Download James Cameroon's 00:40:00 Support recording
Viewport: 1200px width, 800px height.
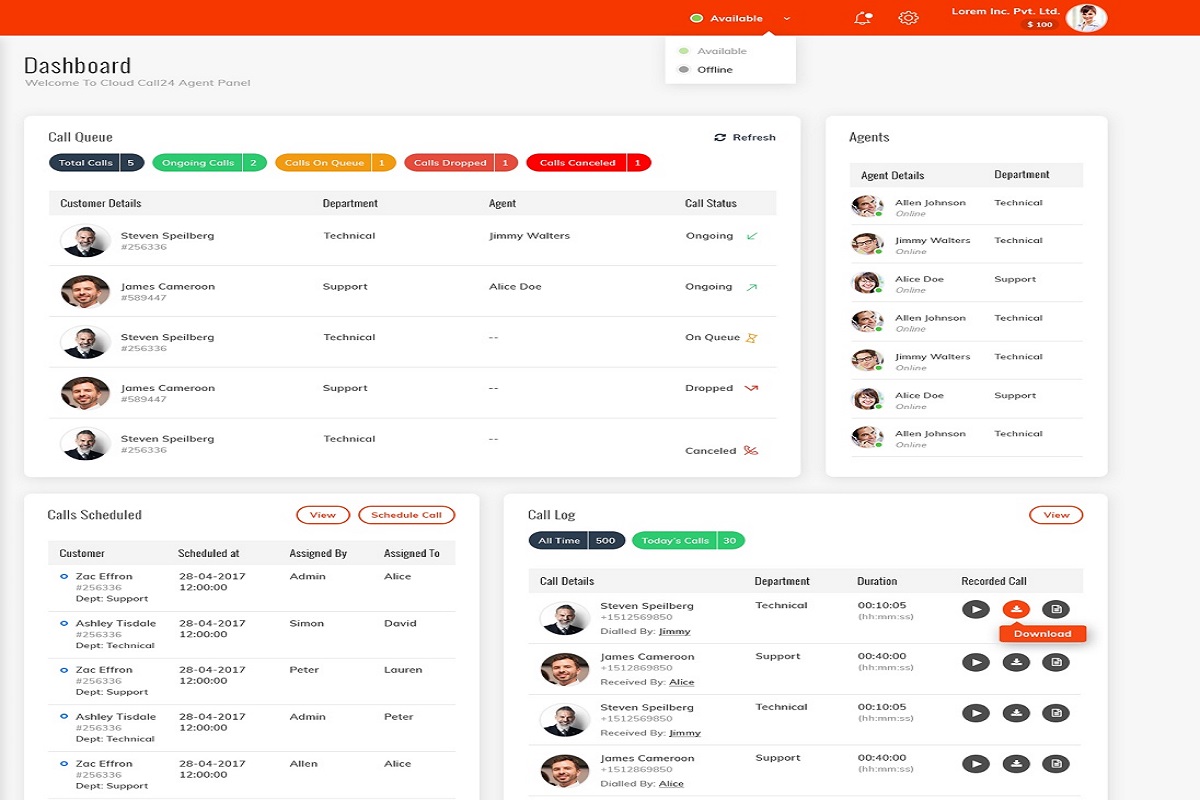click(1016, 662)
